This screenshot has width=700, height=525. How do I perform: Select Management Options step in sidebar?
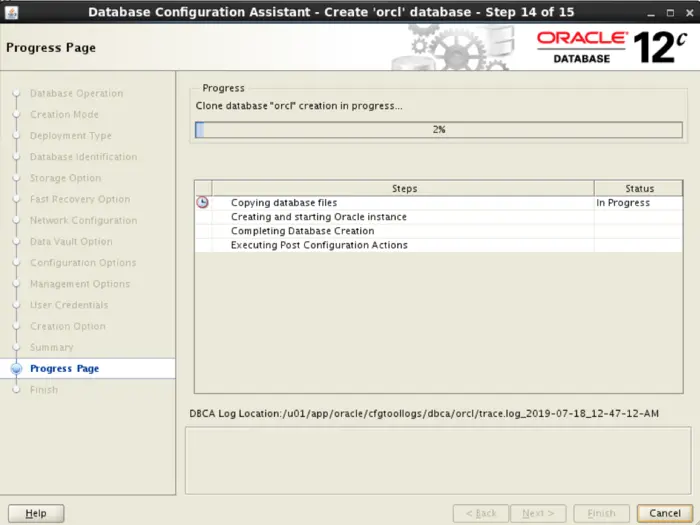80,284
